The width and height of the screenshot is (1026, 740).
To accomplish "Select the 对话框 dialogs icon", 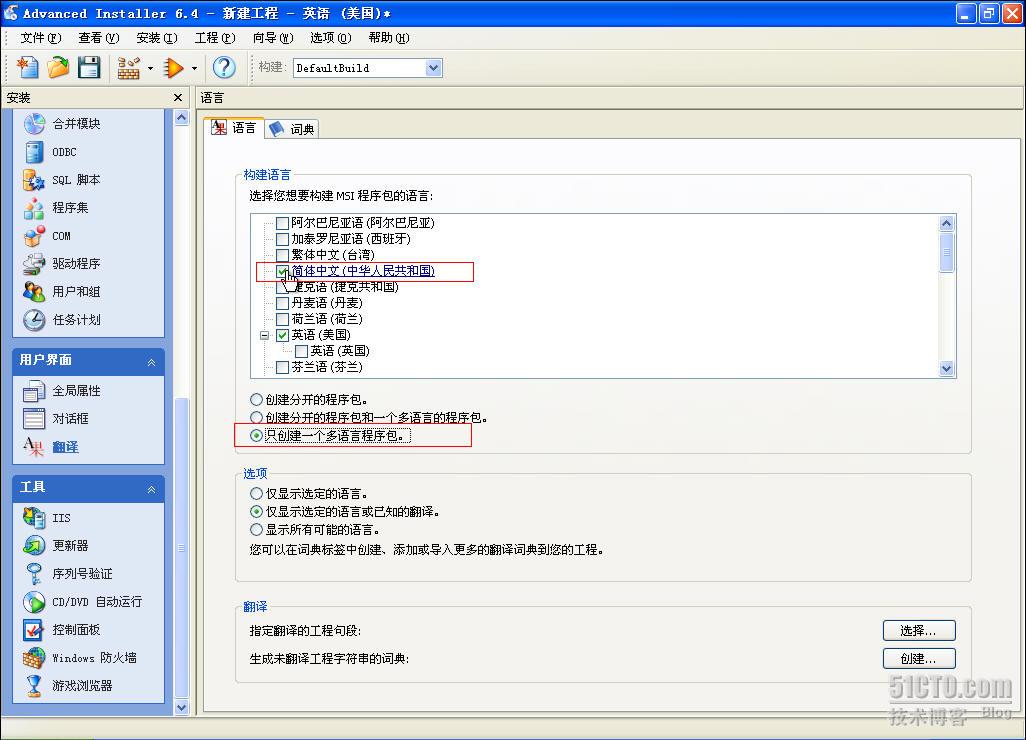I will [34, 419].
